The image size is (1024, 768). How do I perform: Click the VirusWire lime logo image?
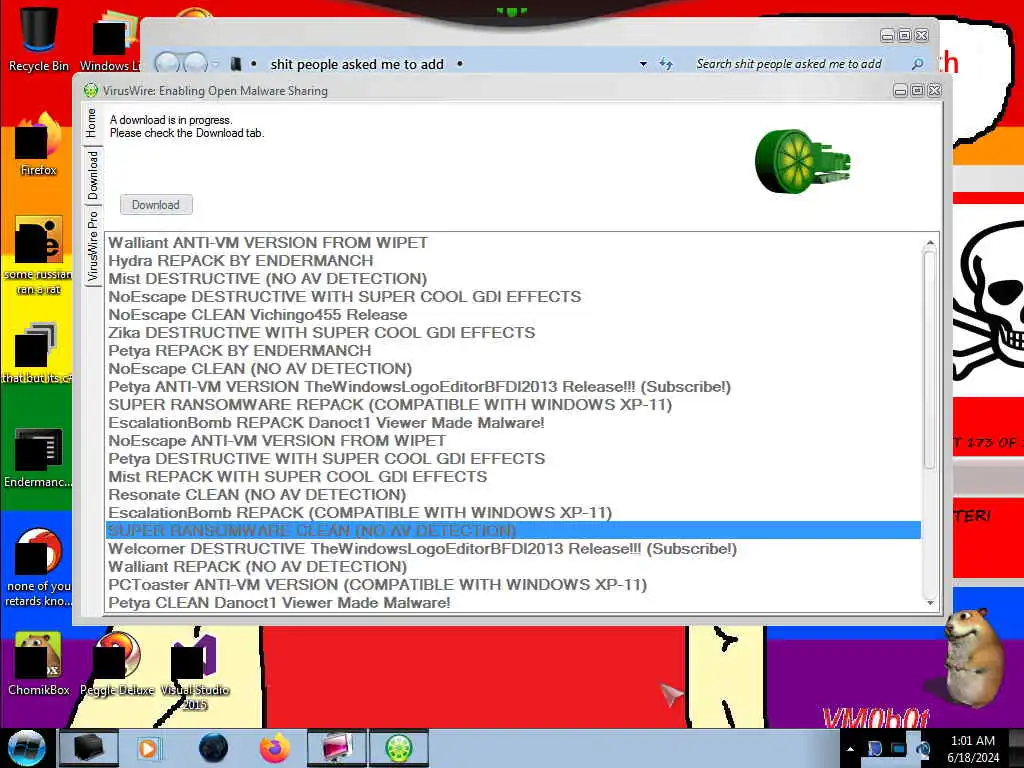[x=803, y=161]
